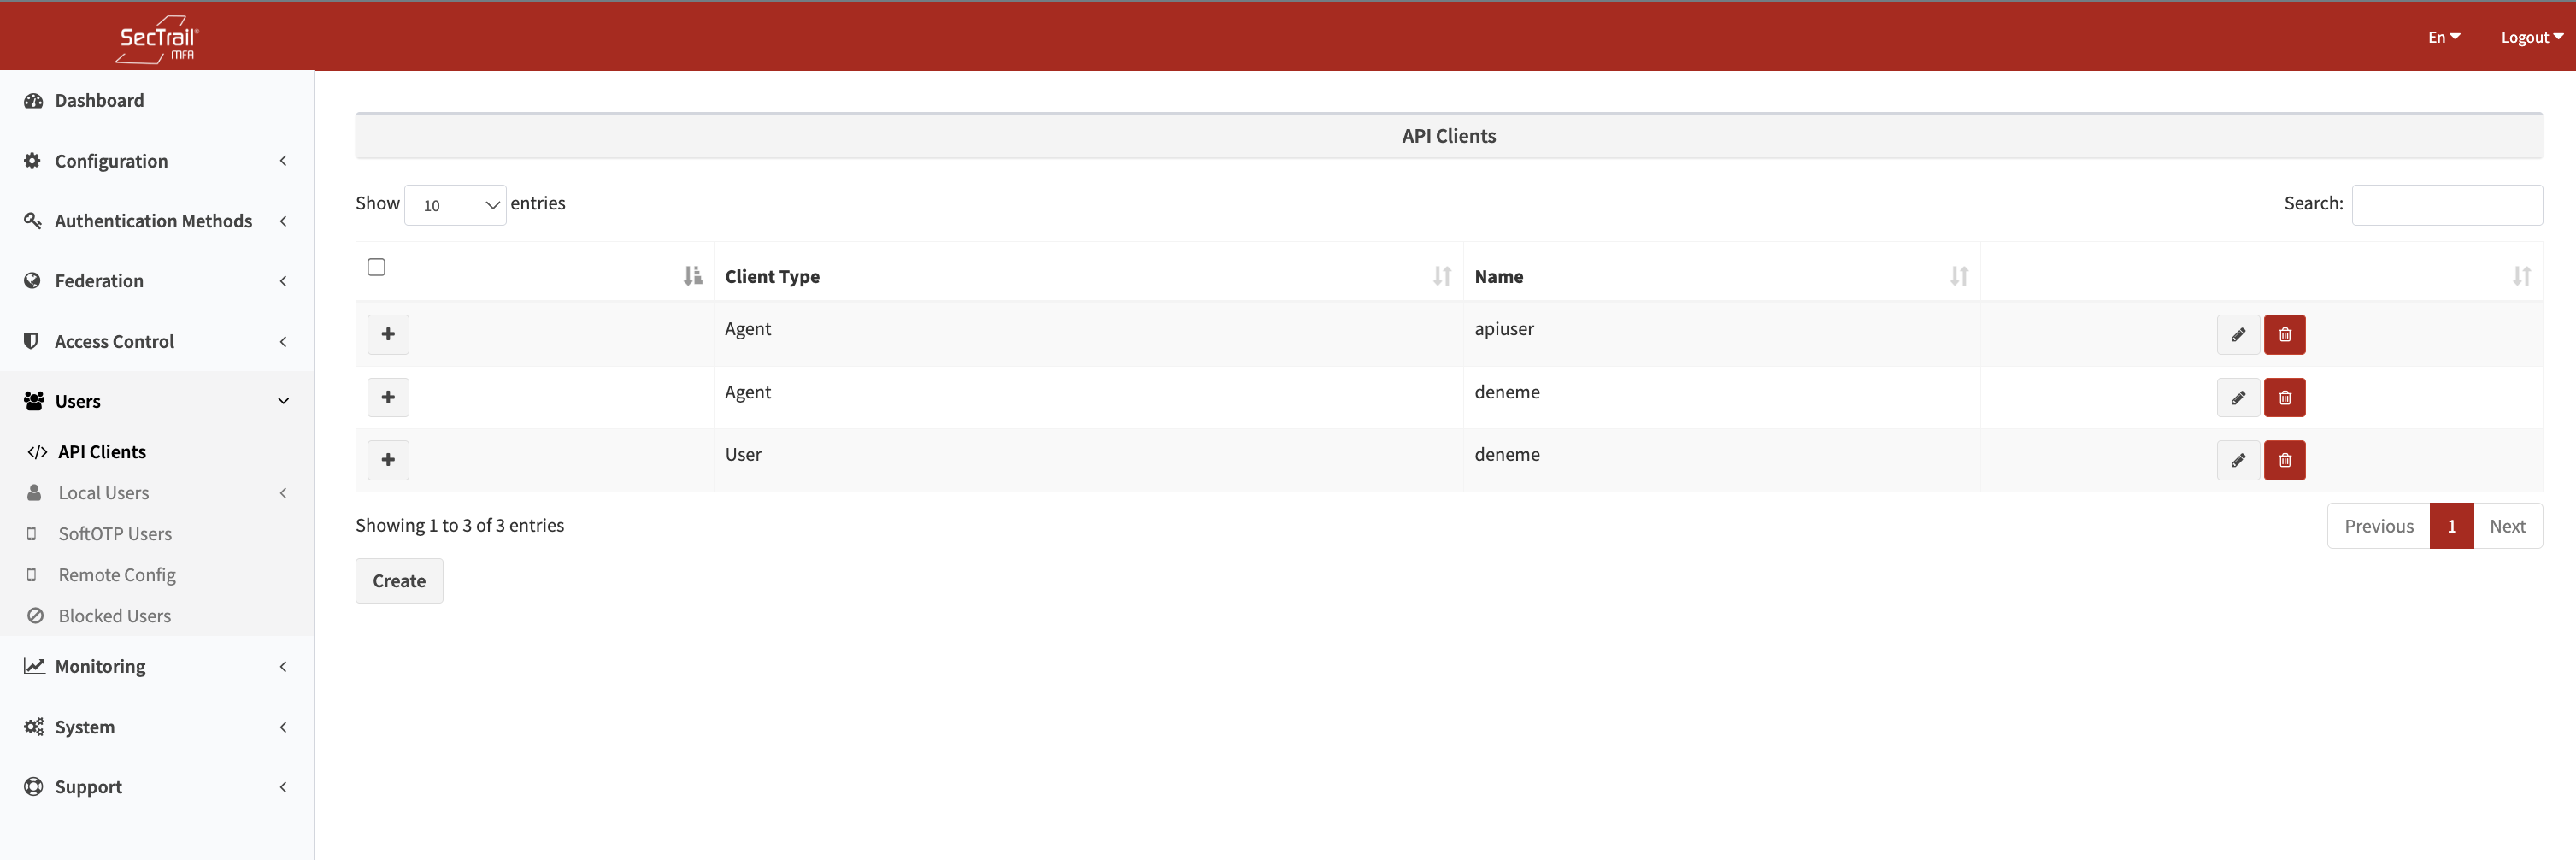Click the edit pencil for apiuser
2576x860 pixels.
[x=2237, y=335]
